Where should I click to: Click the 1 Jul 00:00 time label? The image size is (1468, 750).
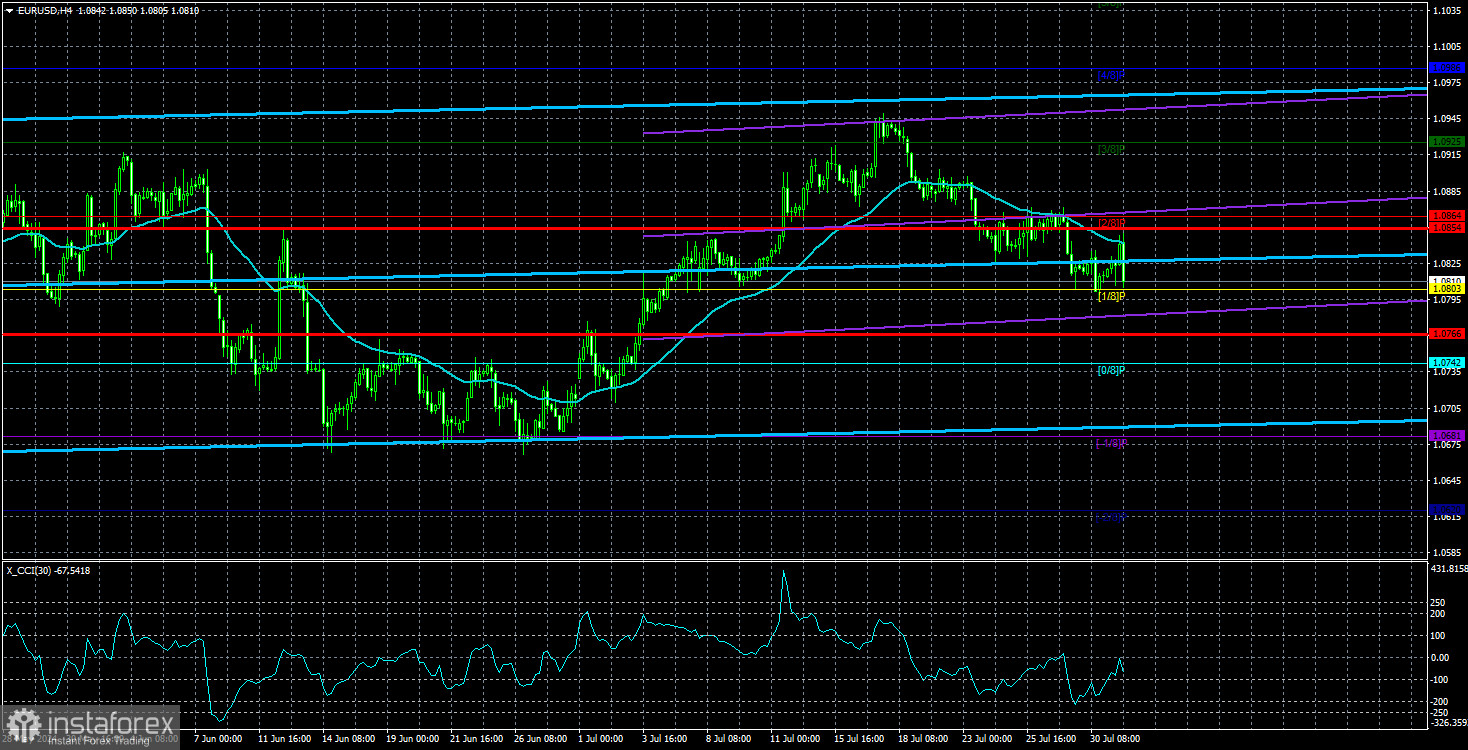pyautogui.click(x=599, y=739)
